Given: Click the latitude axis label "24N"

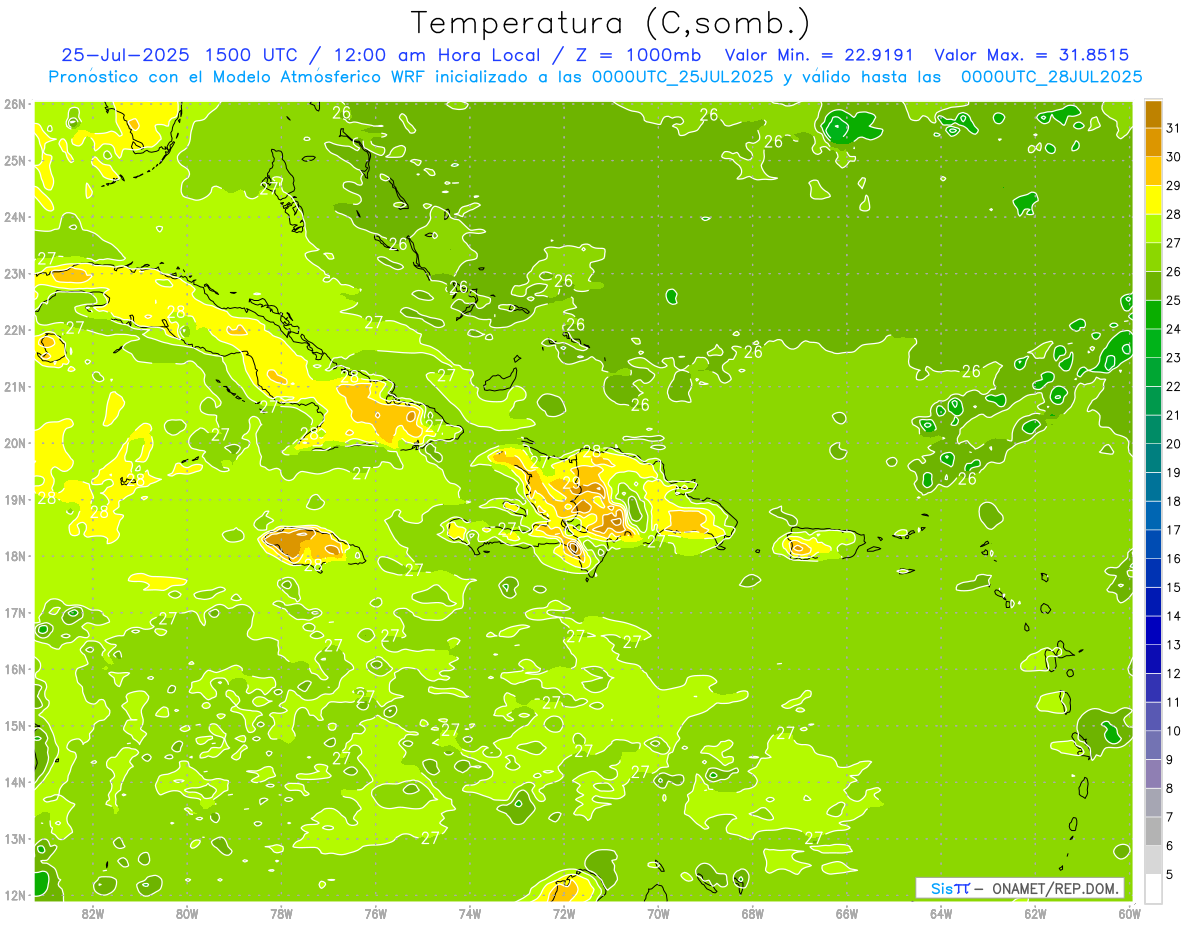Looking at the screenshot, I should coord(15,217).
